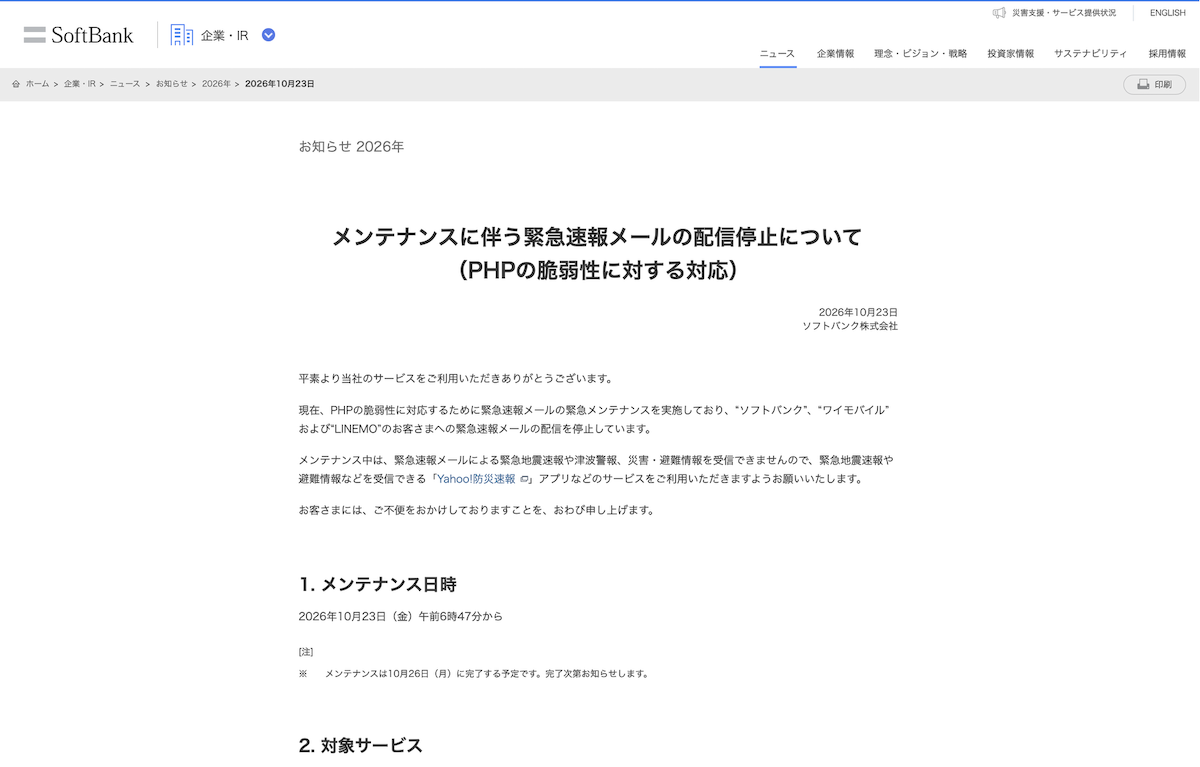Click the article date 2026年10月23日
This screenshot has height=767, width=1200.
click(858, 312)
